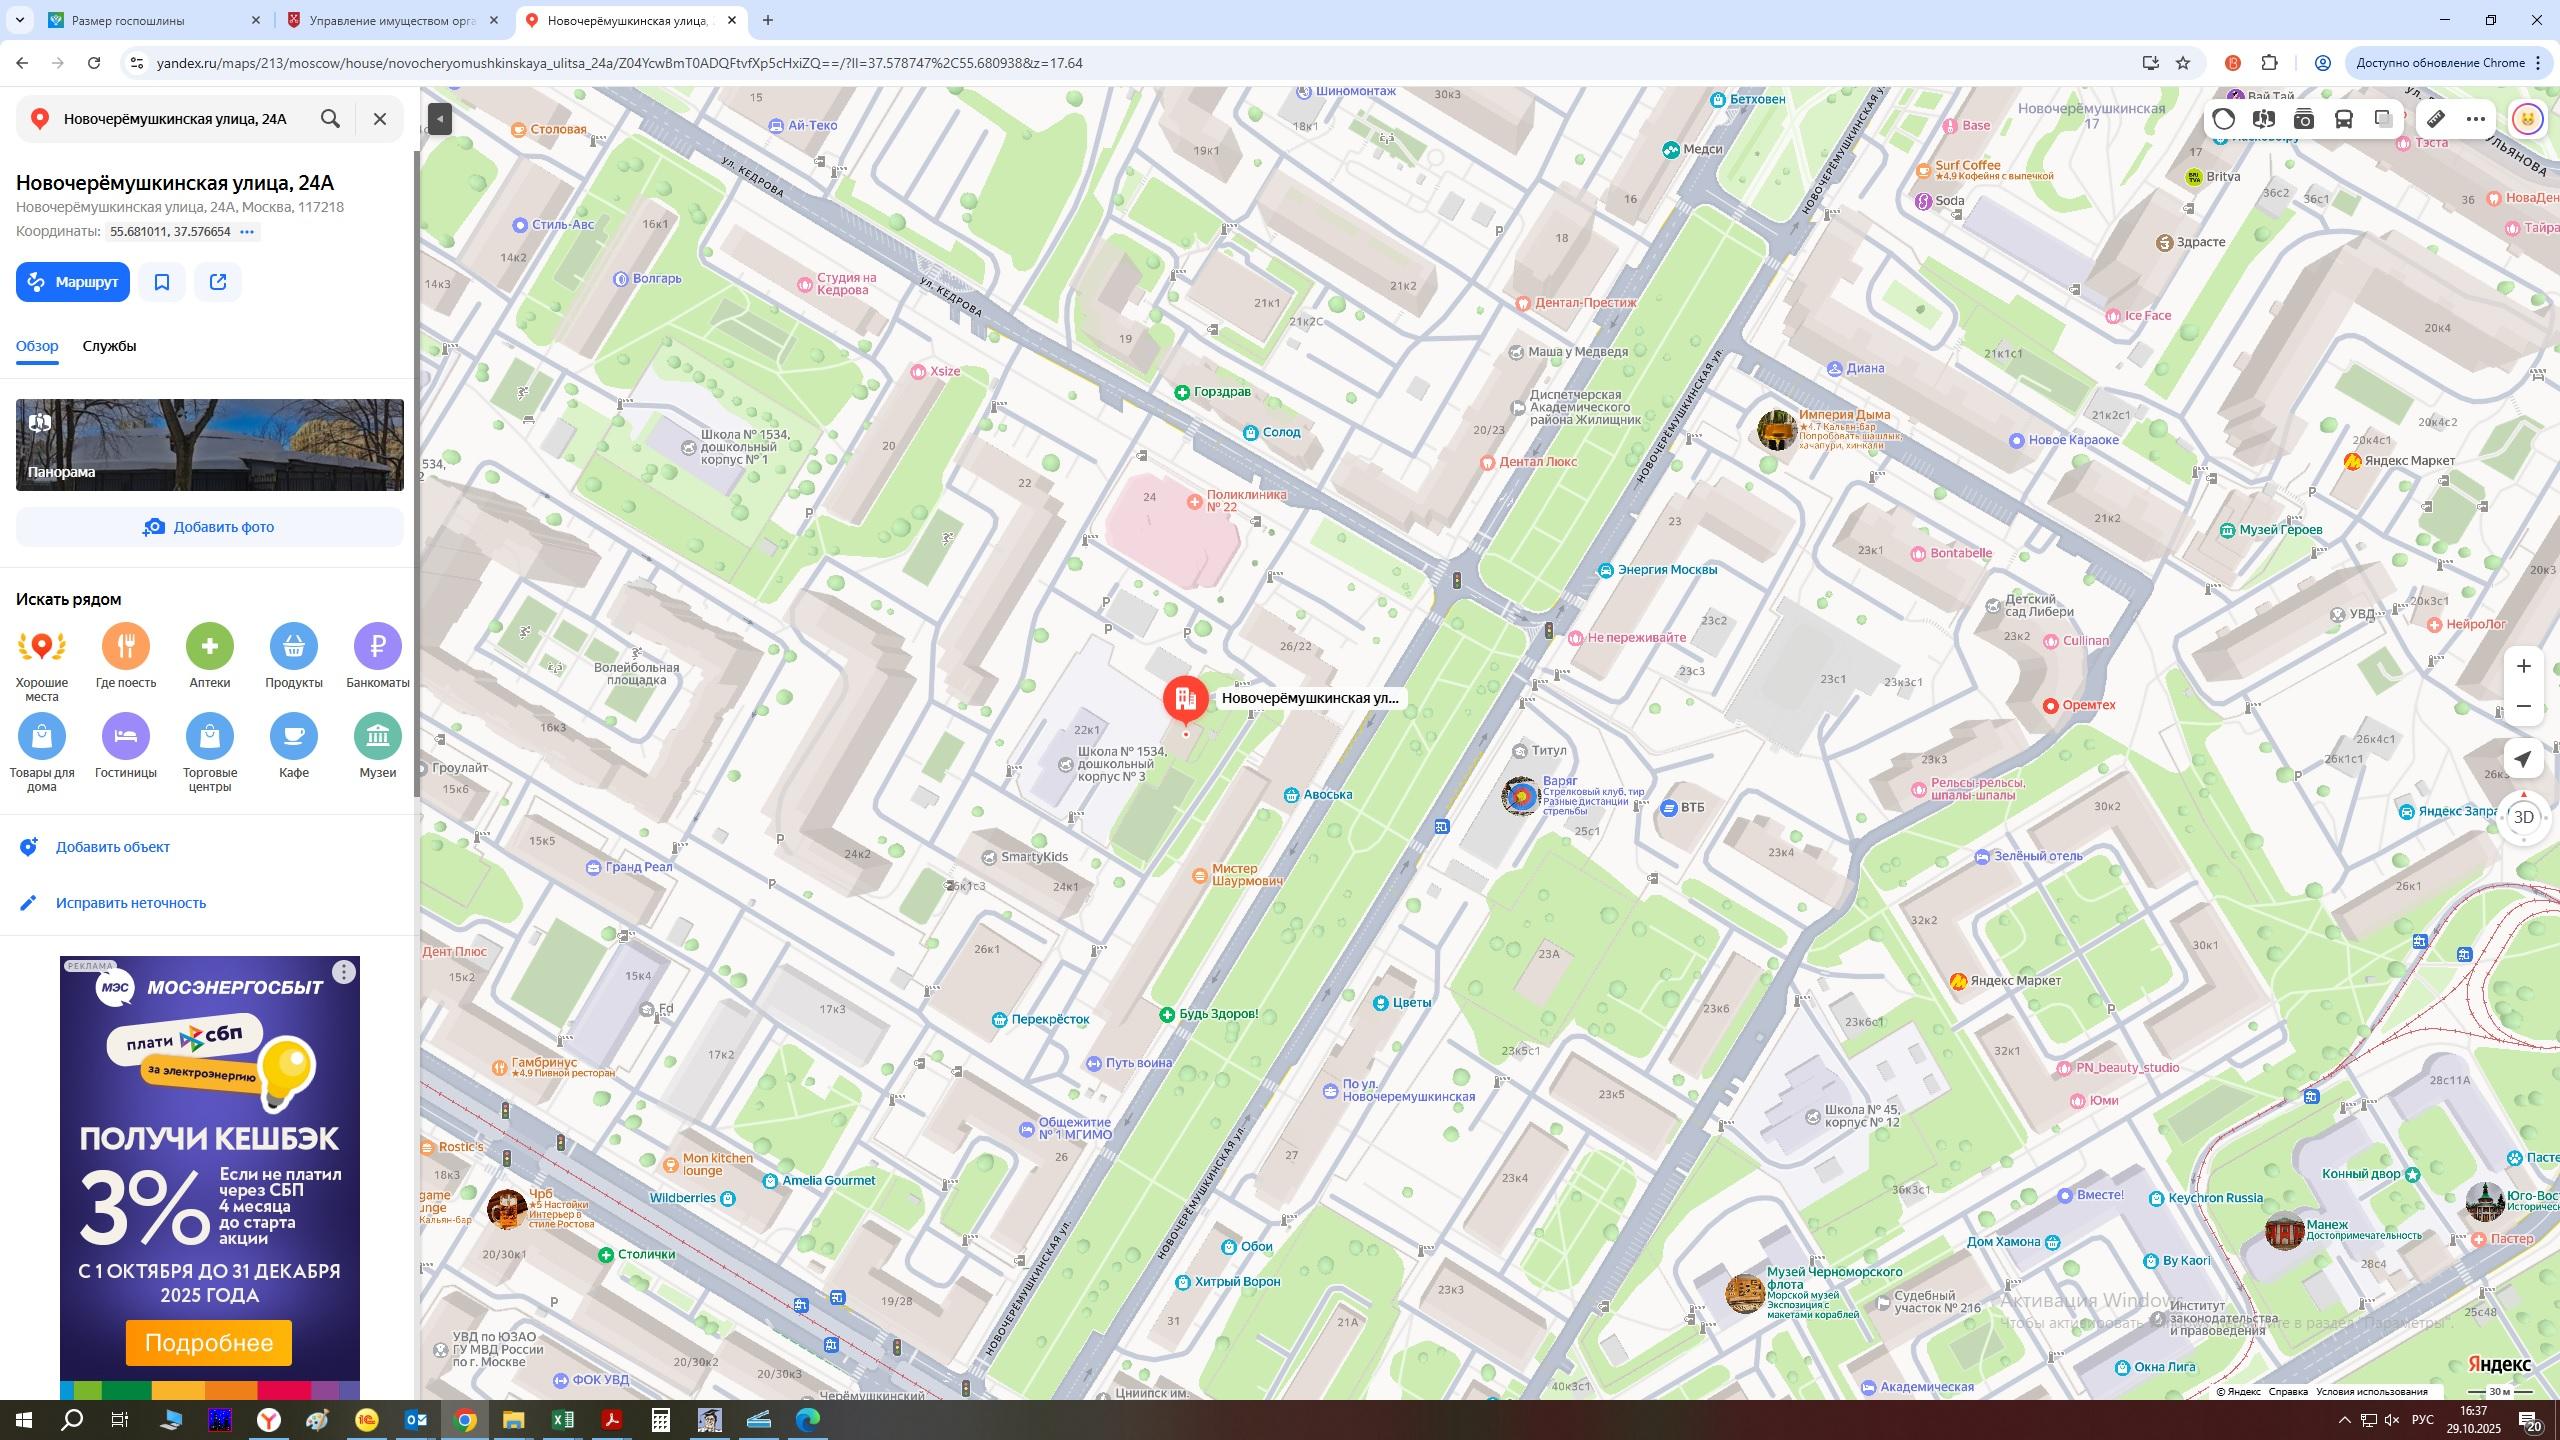The width and height of the screenshot is (2560, 1440).
Task: Open the Панорама thumbnail
Action: click(x=210, y=445)
